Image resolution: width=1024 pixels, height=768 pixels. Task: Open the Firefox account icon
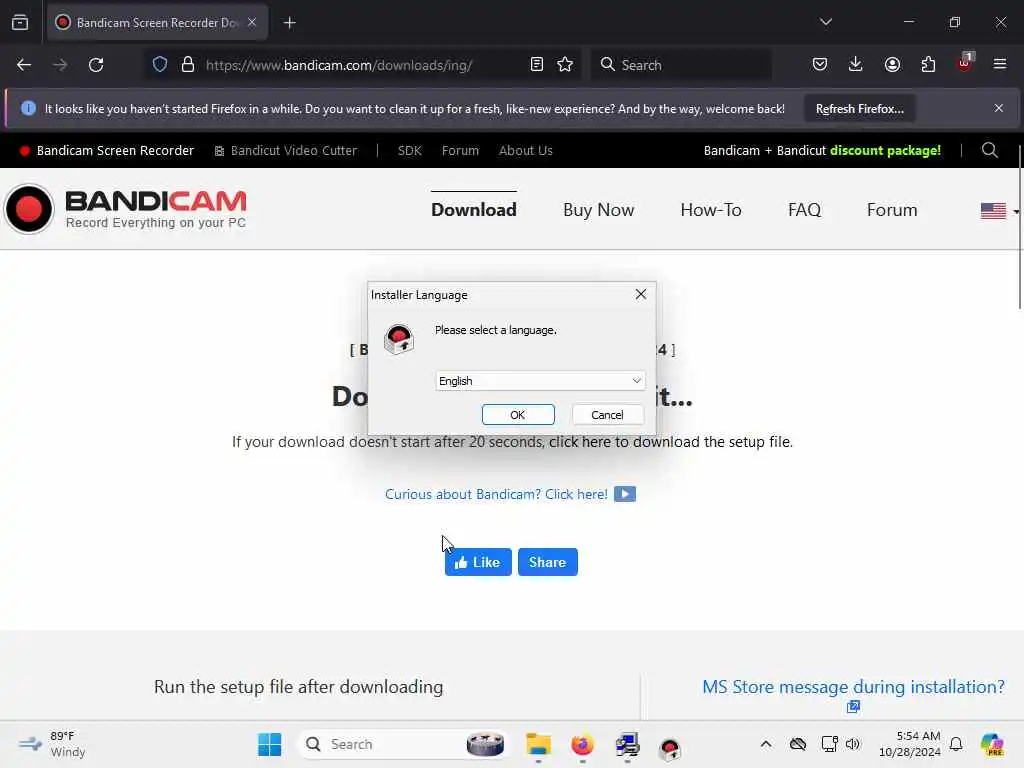coord(892,65)
